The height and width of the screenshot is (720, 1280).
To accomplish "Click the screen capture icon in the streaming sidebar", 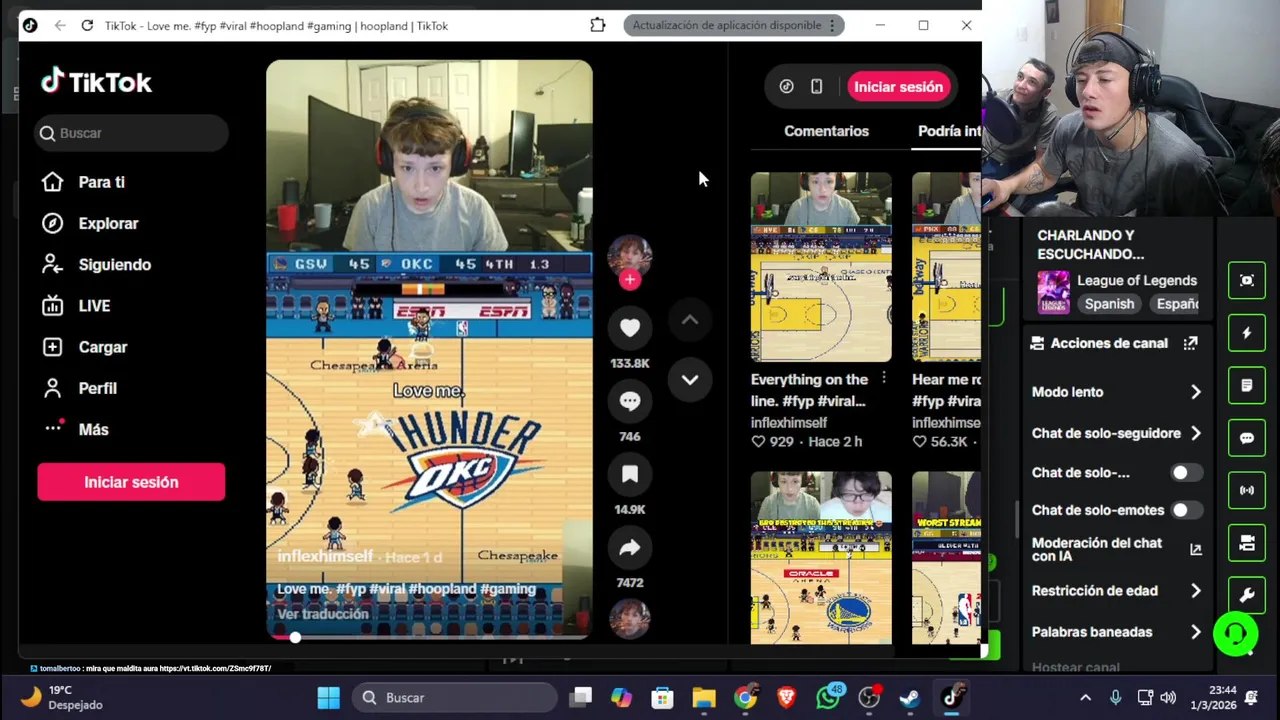I will [1247, 281].
